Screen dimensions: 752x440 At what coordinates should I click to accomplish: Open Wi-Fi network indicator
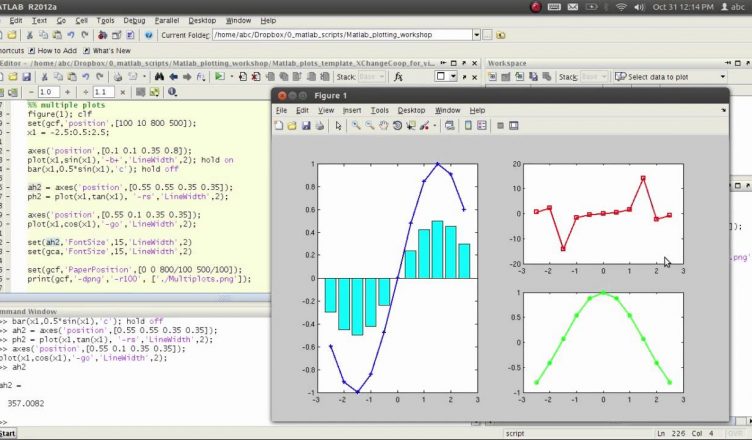coord(621,7)
